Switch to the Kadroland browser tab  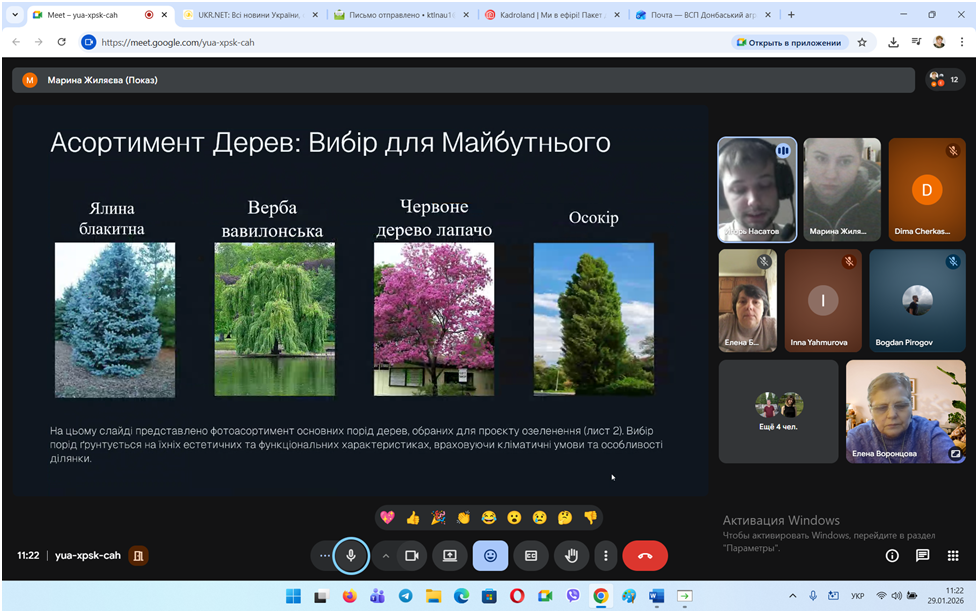tap(550, 15)
